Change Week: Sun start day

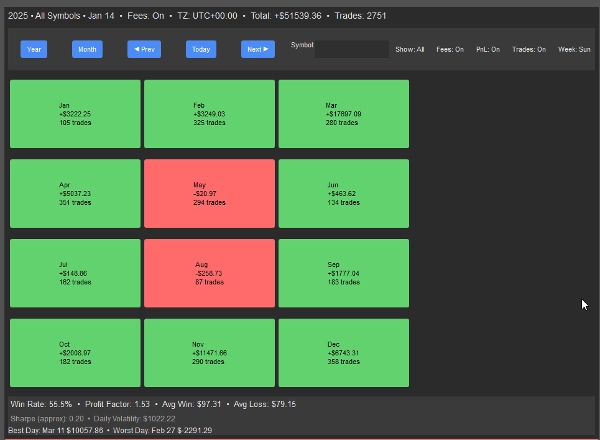(x=574, y=49)
